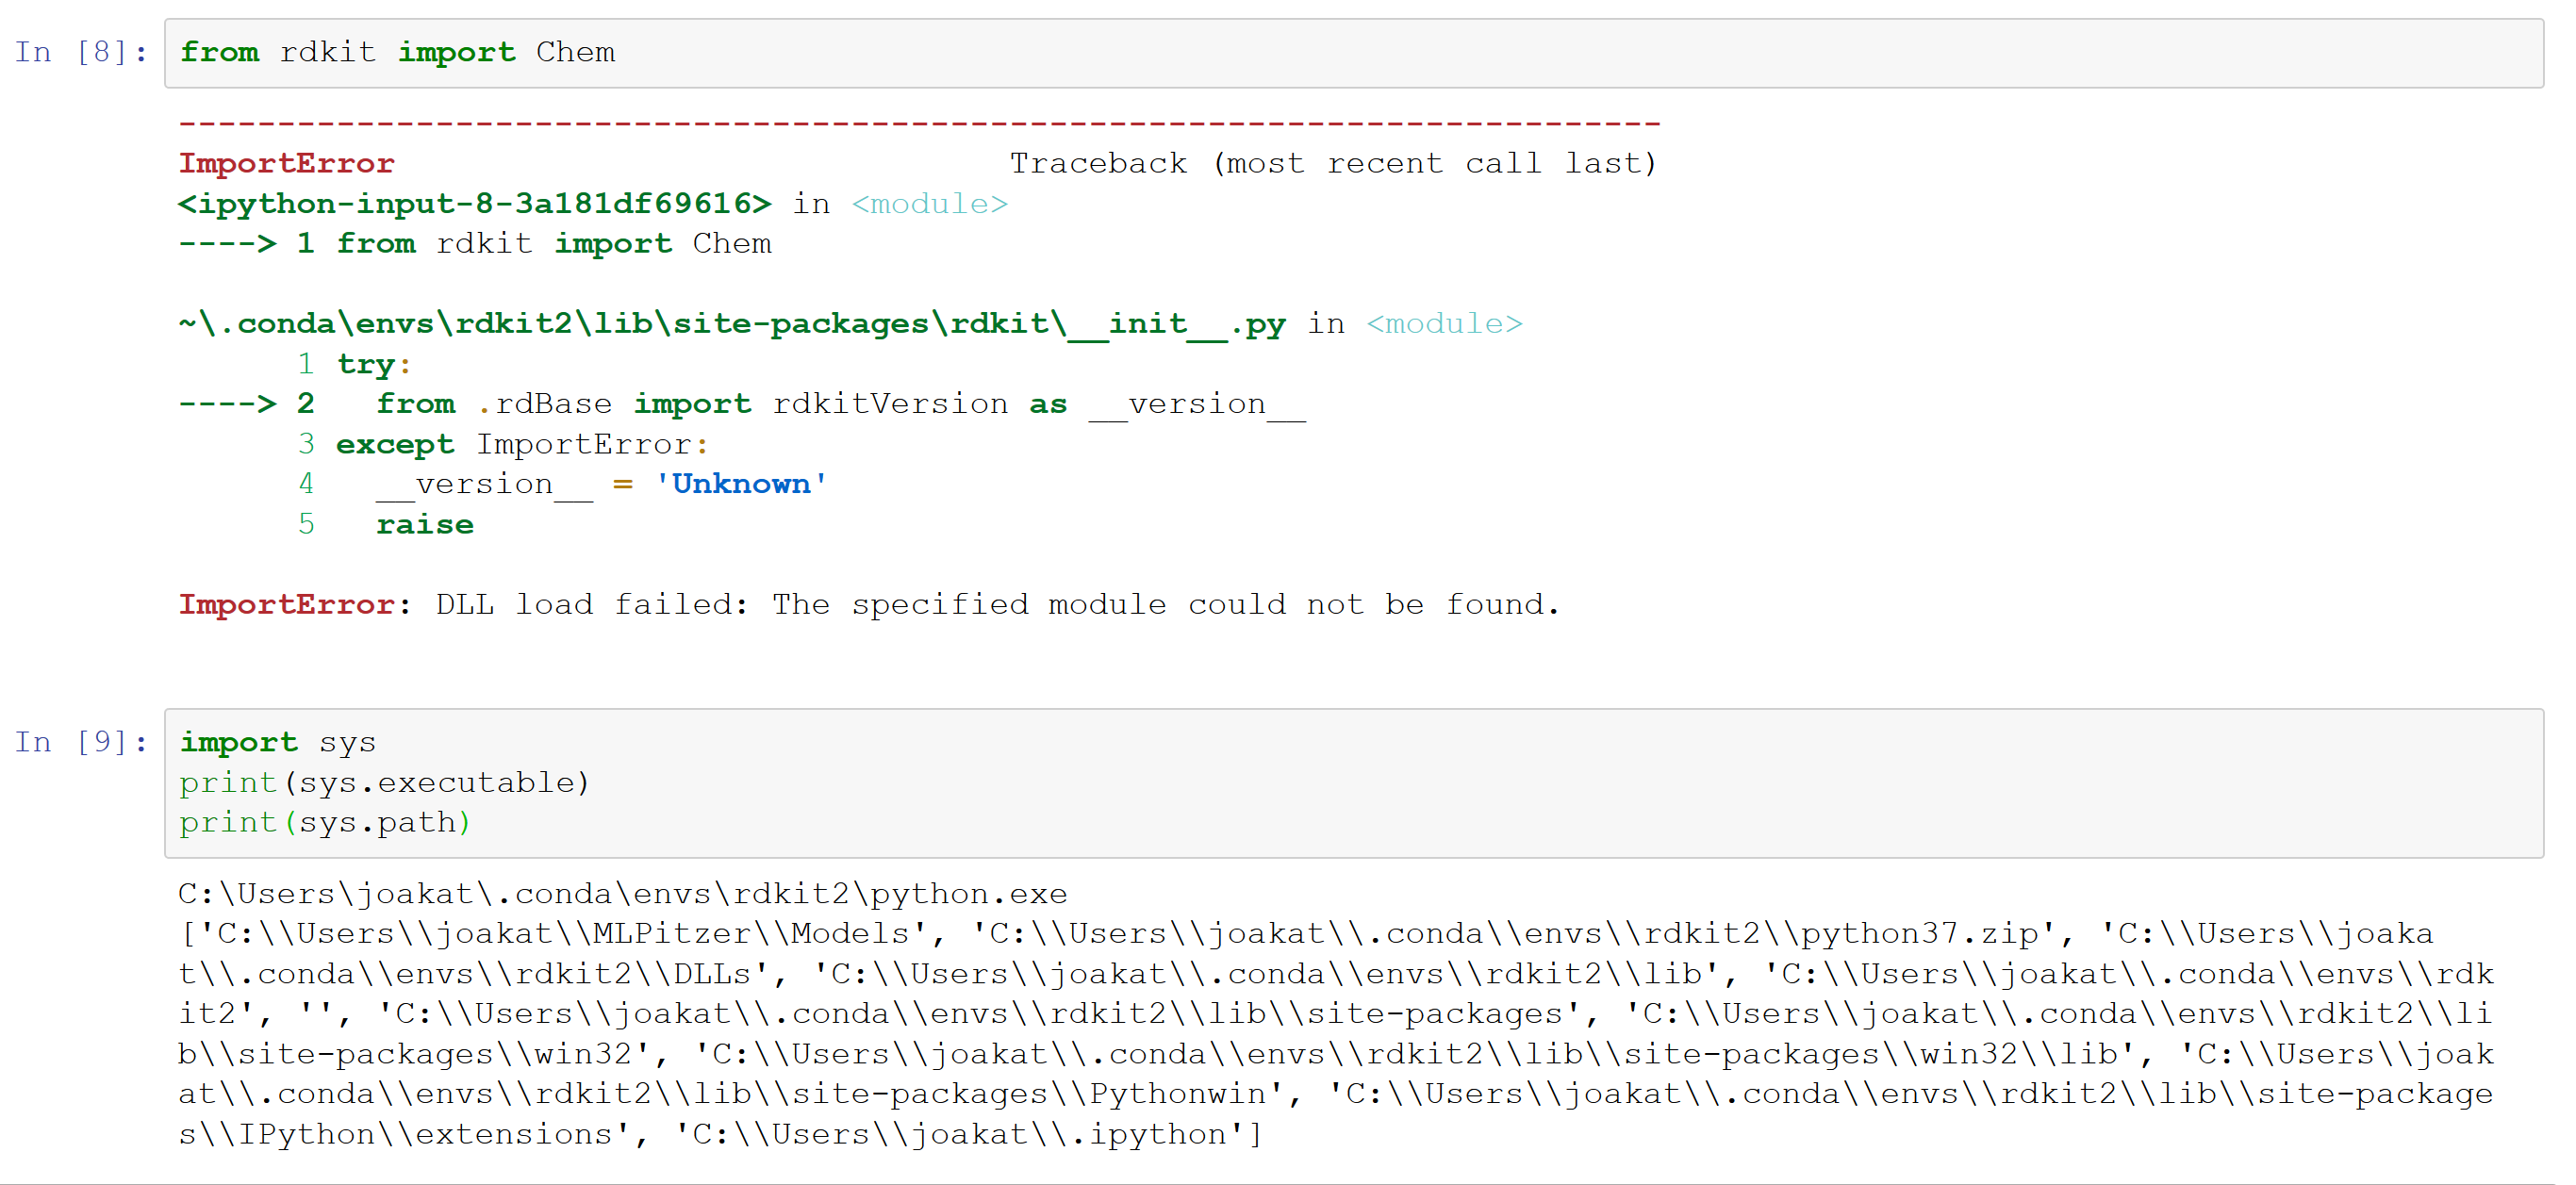Click the red ImportError heading in traceback
Screen dimensions: 2576x1185
click(x=286, y=163)
